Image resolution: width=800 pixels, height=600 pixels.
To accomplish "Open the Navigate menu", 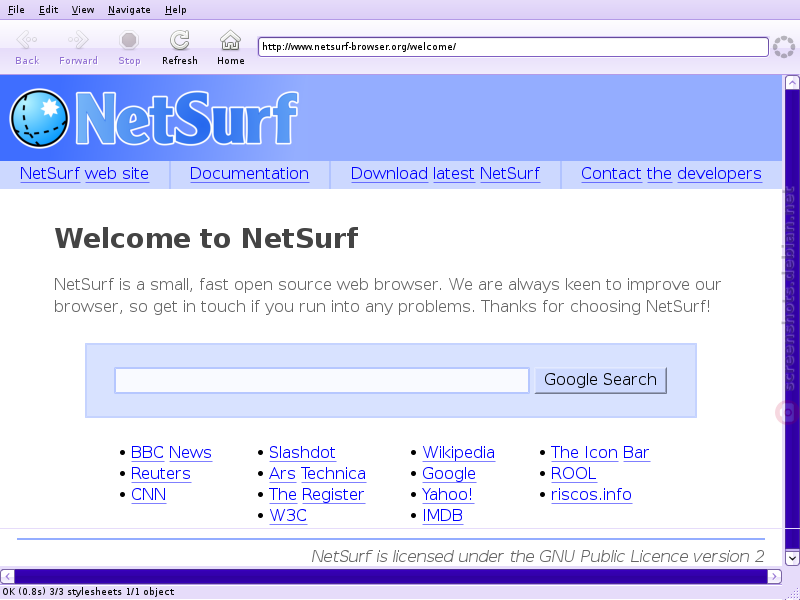I will (129, 10).
